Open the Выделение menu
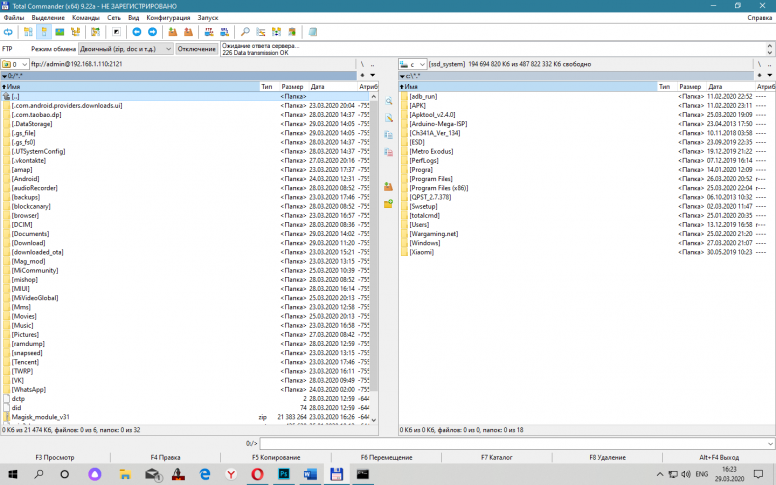 (x=48, y=18)
